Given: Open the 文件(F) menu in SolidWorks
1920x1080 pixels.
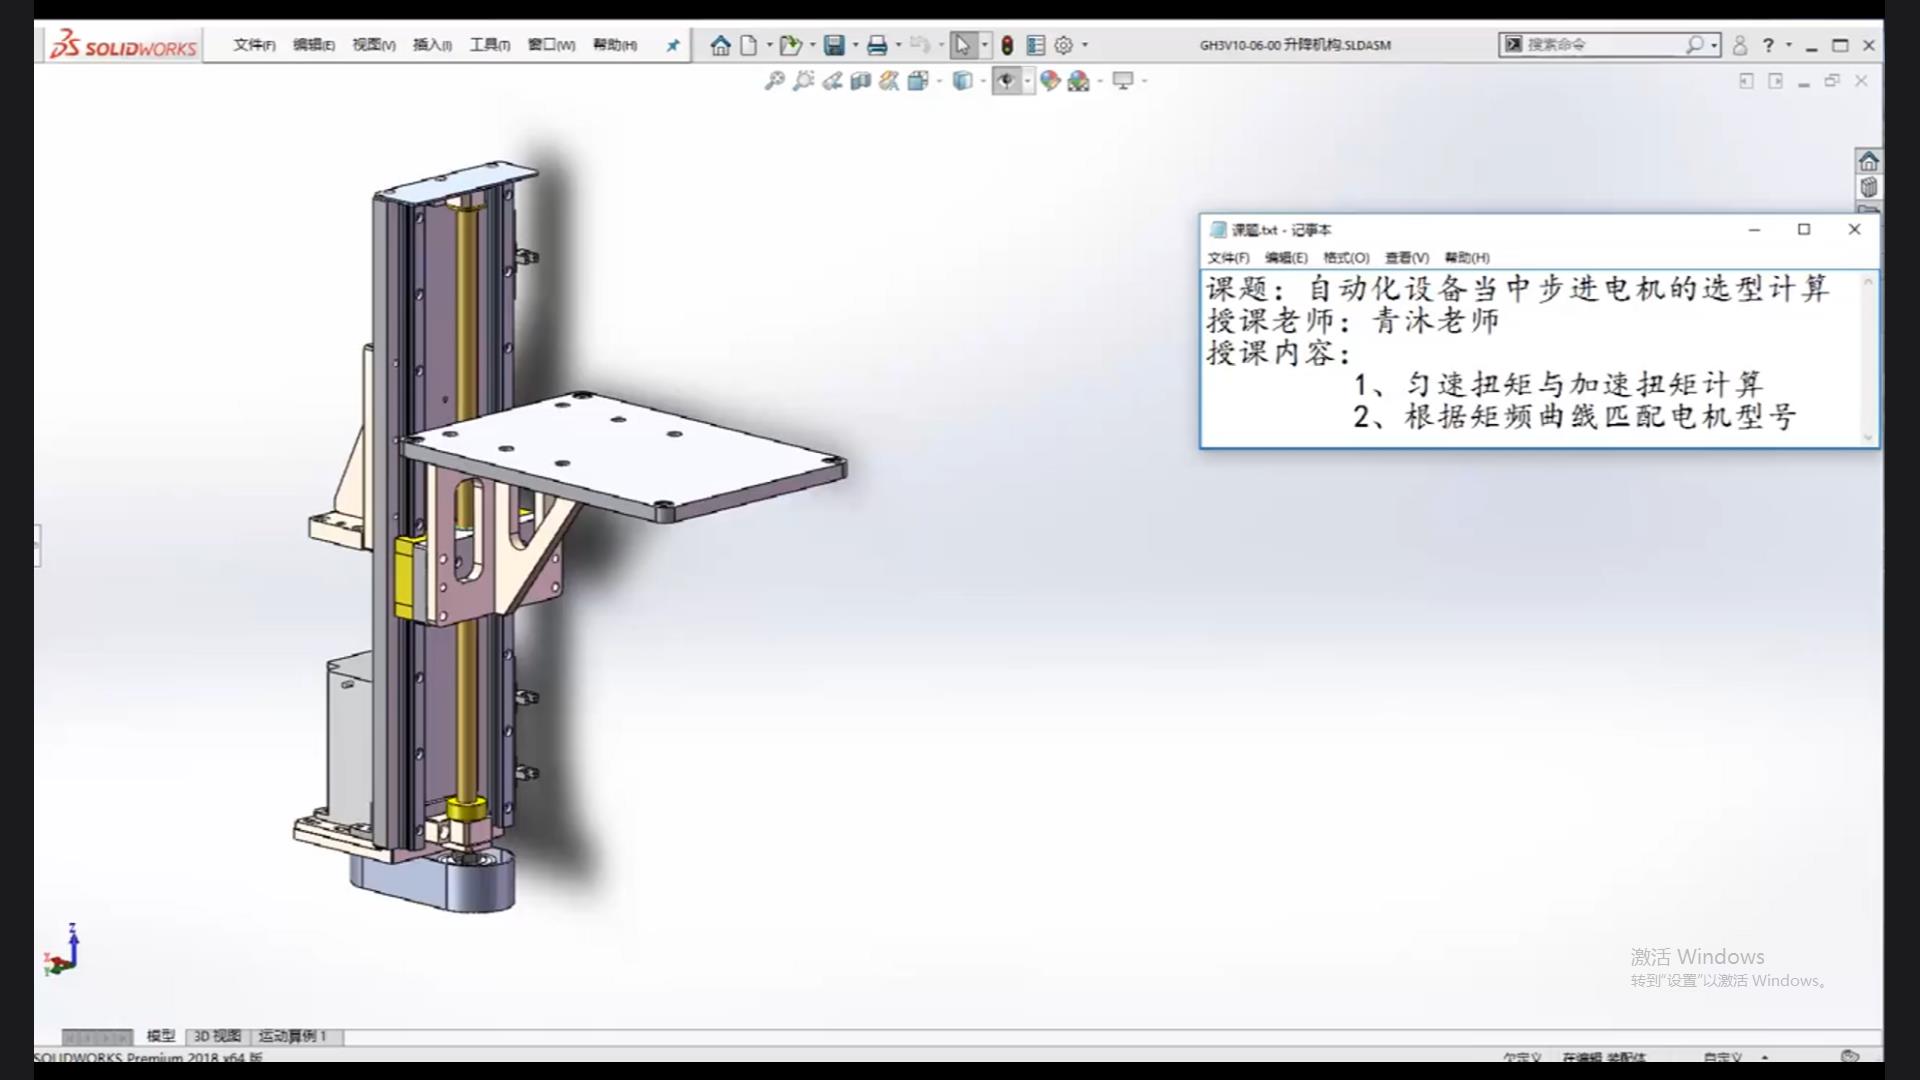Looking at the screenshot, I should pyautogui.click(x=254, y=45).
